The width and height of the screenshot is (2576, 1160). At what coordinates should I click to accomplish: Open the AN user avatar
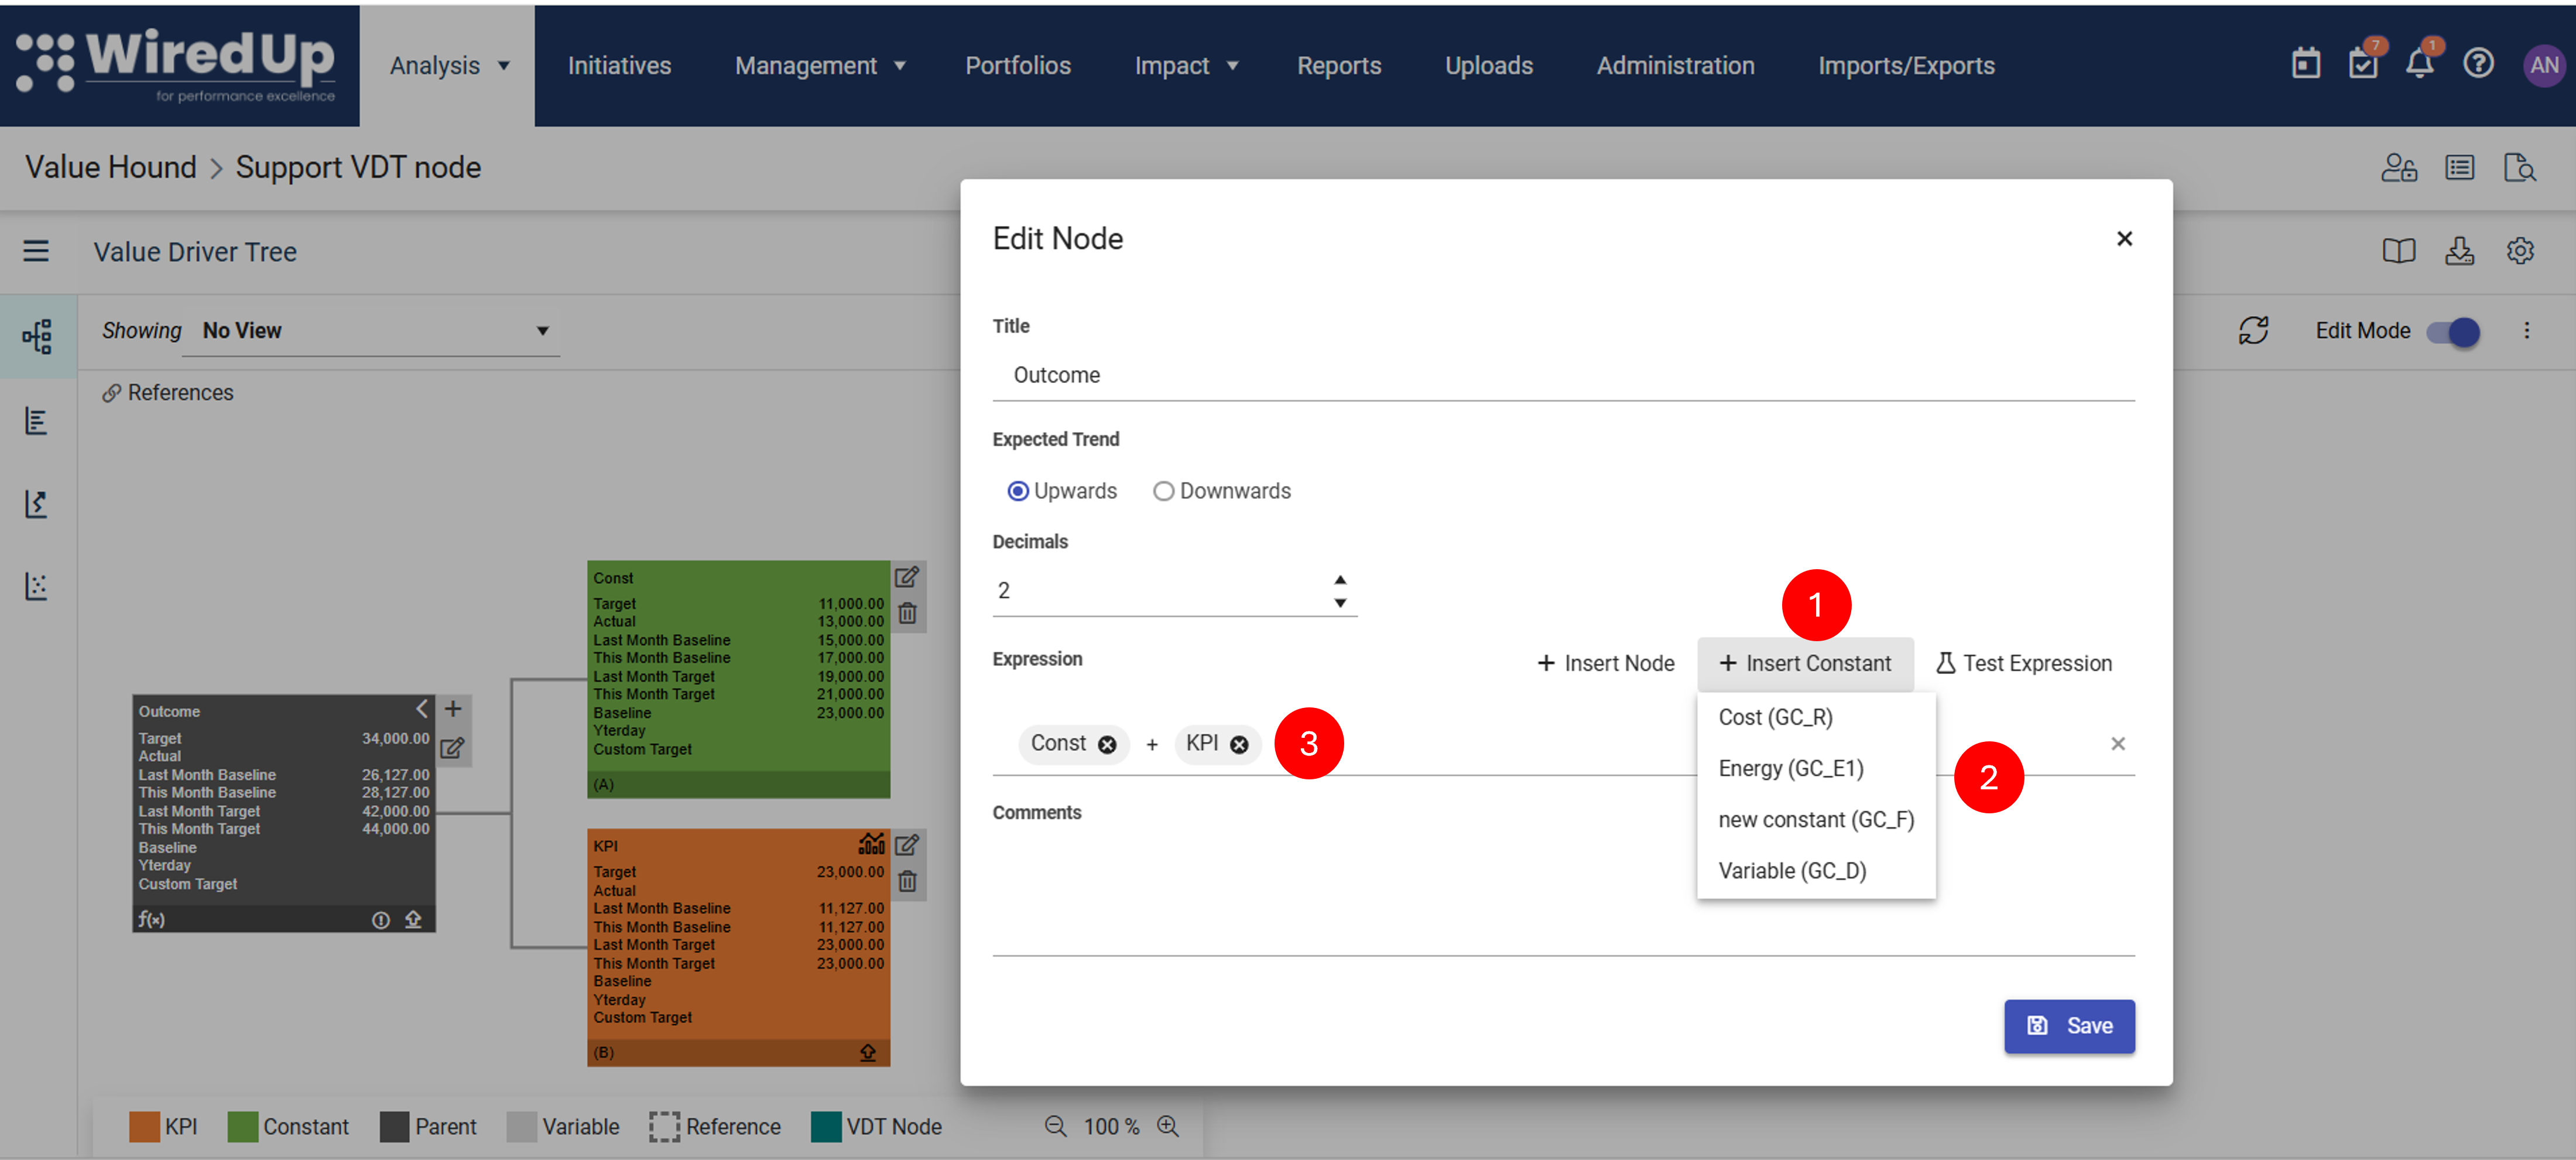2543,66
